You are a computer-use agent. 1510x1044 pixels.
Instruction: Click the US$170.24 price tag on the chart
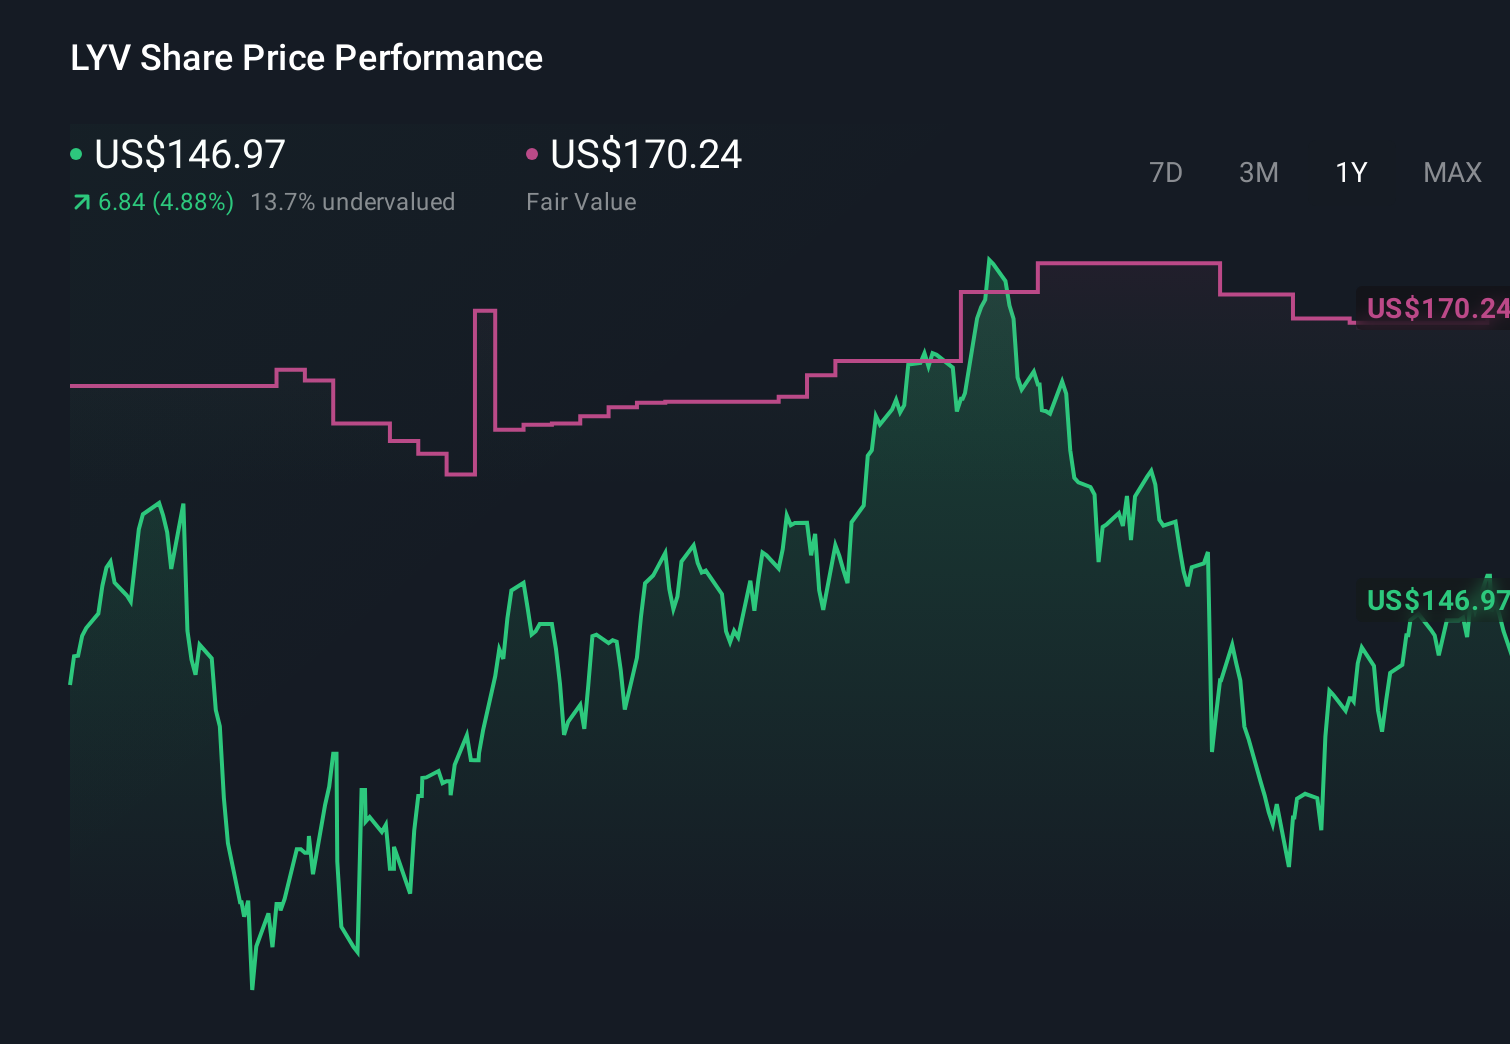(x=1435, y=310)
